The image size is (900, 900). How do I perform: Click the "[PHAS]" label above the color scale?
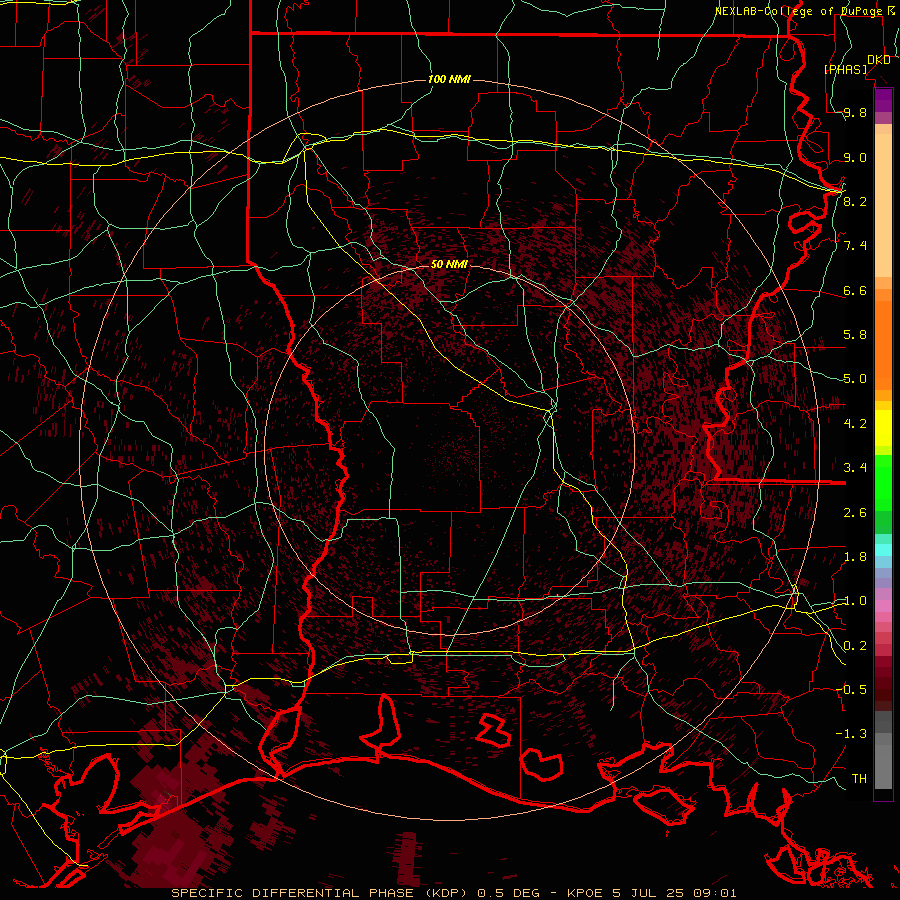(845, 69)
